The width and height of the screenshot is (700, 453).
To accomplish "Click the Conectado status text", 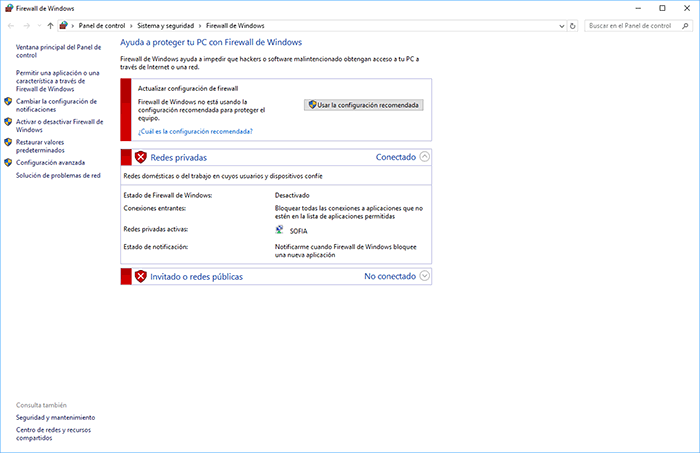I will [x=396, y=157].
